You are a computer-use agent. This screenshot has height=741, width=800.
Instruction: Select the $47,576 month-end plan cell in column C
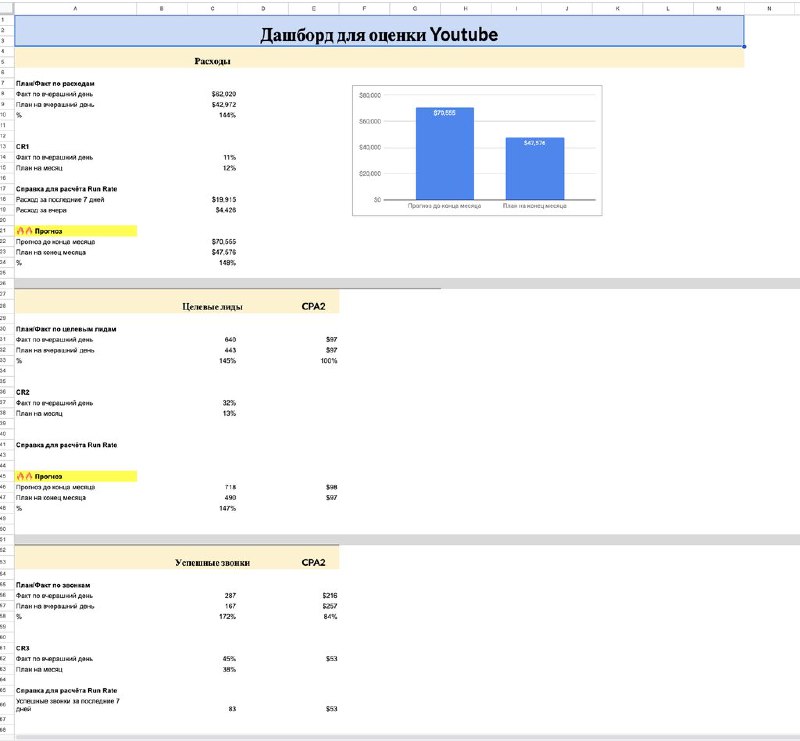pyautogui.click(x=223, y=253)
